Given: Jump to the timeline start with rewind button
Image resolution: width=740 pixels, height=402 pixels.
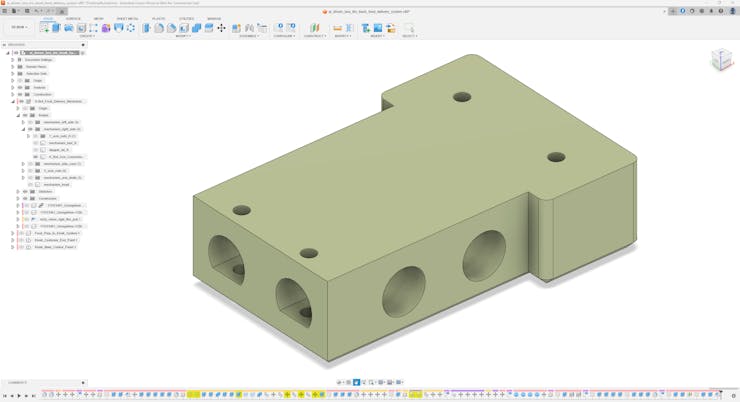Looking at the screenshot, I should 4,395.
